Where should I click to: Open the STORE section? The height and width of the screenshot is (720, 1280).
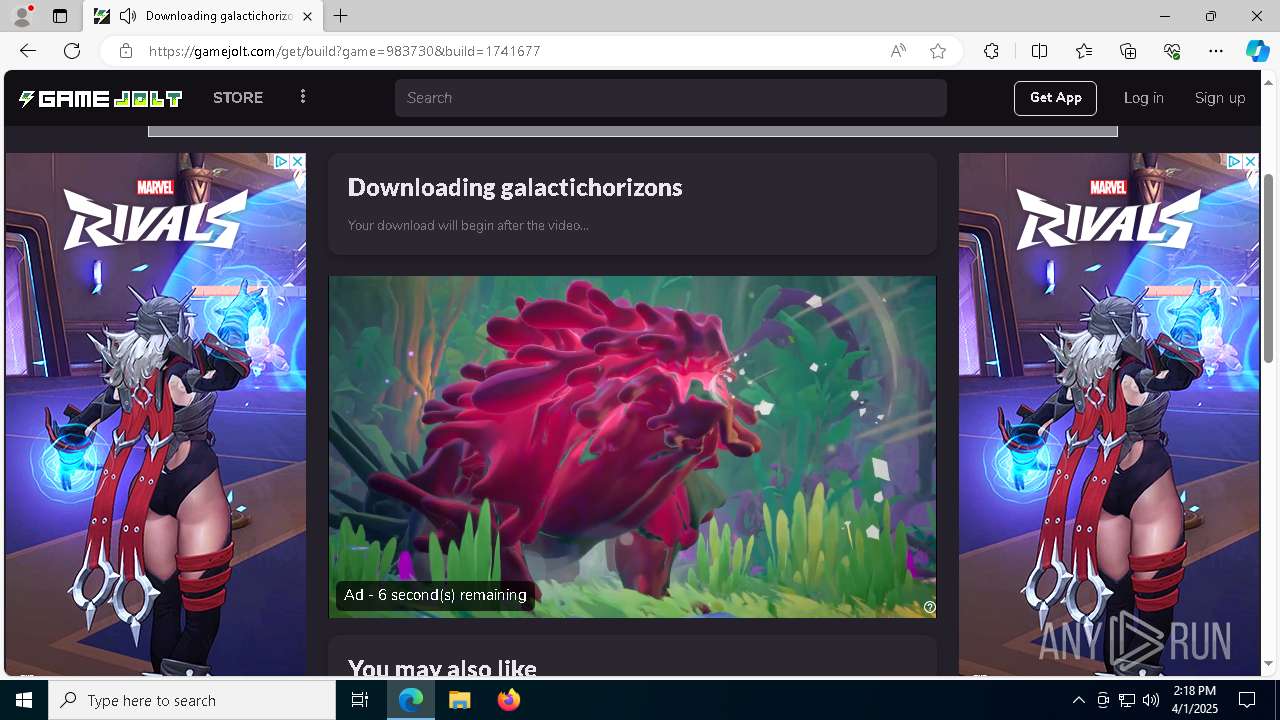[x=238, y=98]
